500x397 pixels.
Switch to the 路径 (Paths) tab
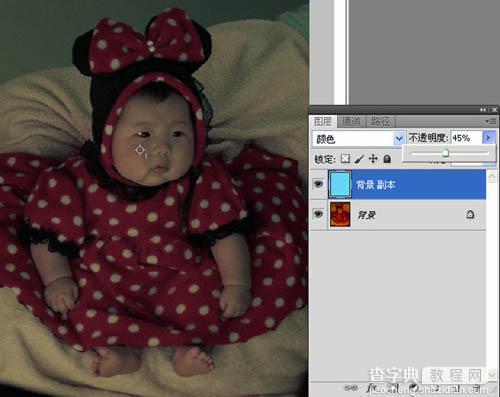[380, 121]
